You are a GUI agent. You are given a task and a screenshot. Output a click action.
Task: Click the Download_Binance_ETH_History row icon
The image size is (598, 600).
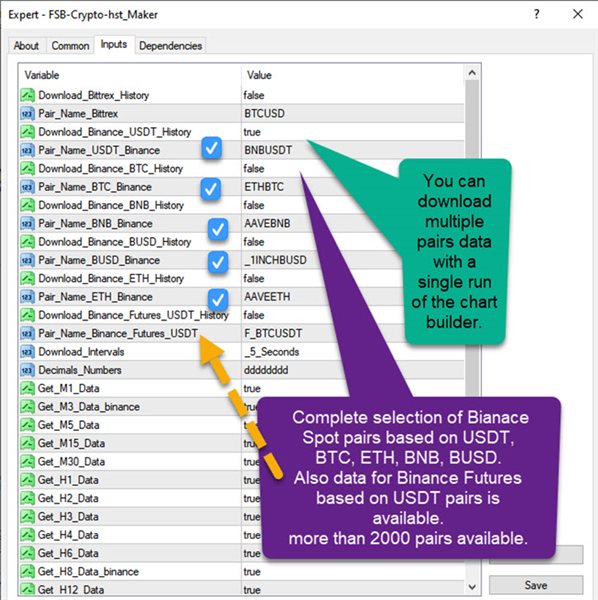click(x=28, y=278)
